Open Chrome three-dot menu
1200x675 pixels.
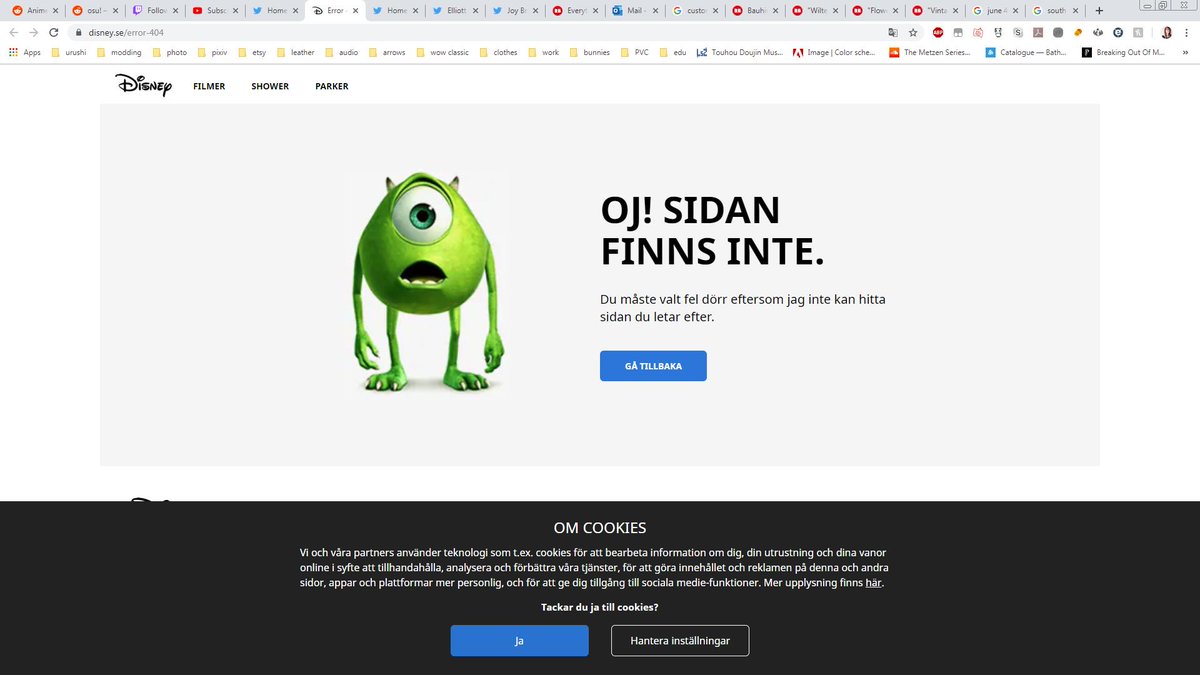(1187, 32)
